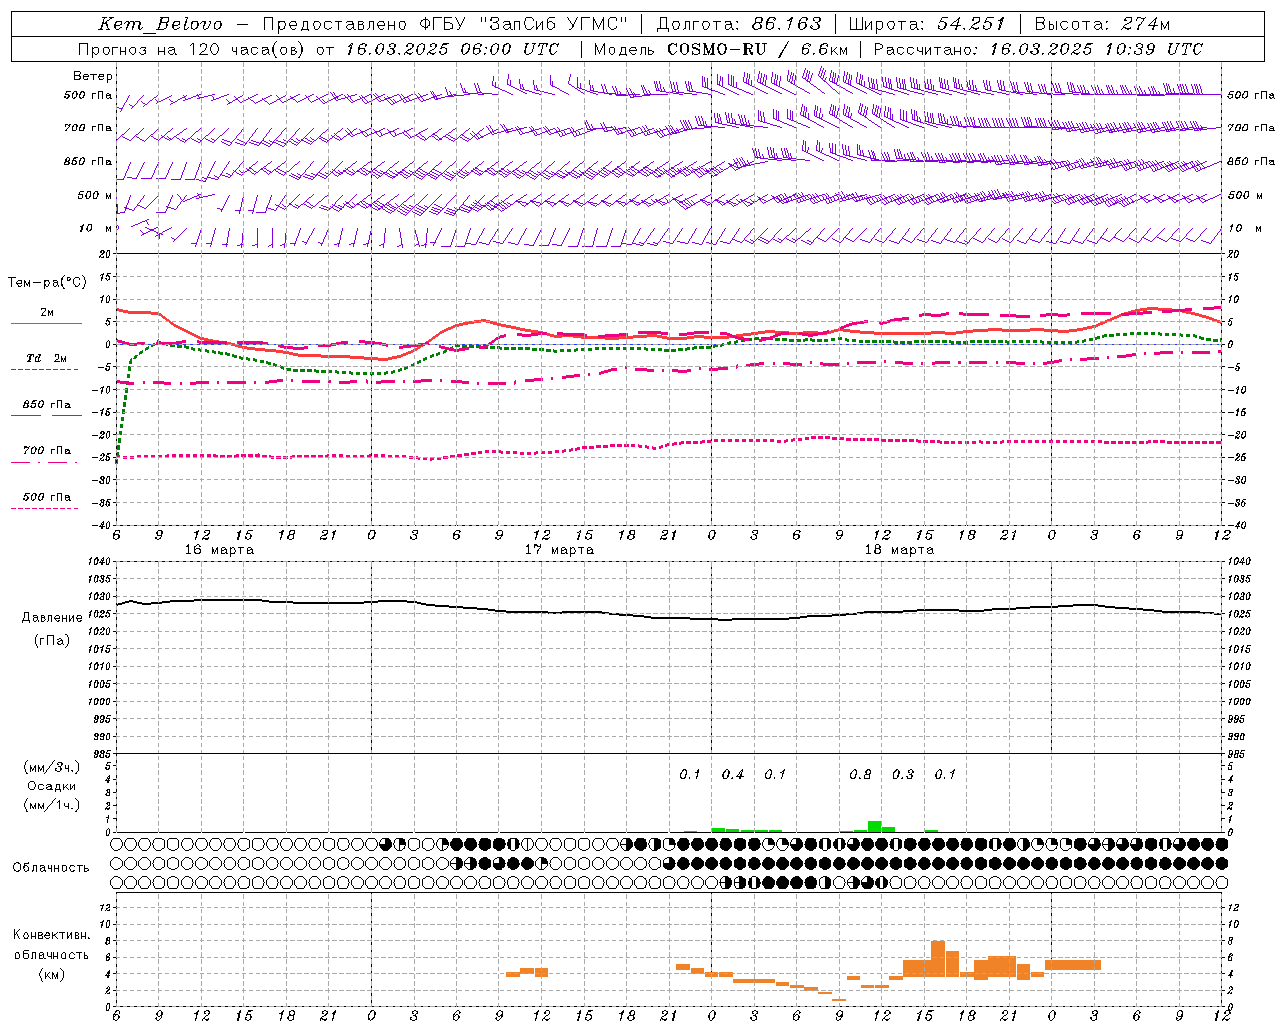
Task: Select the 0.8 precipitation value
Action: point(860,774)
